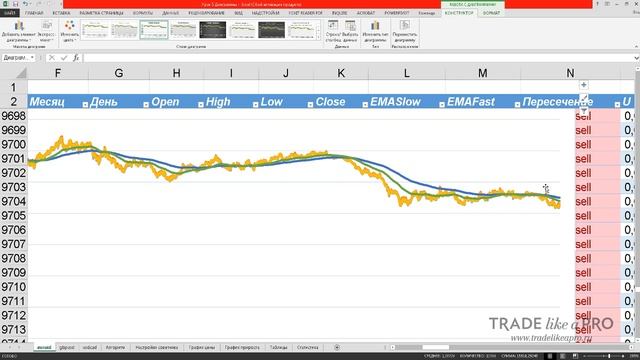Viewport: 640px width, 360px height.
Task: Click the Undo arrow icon
Action: tap(25, 4)
